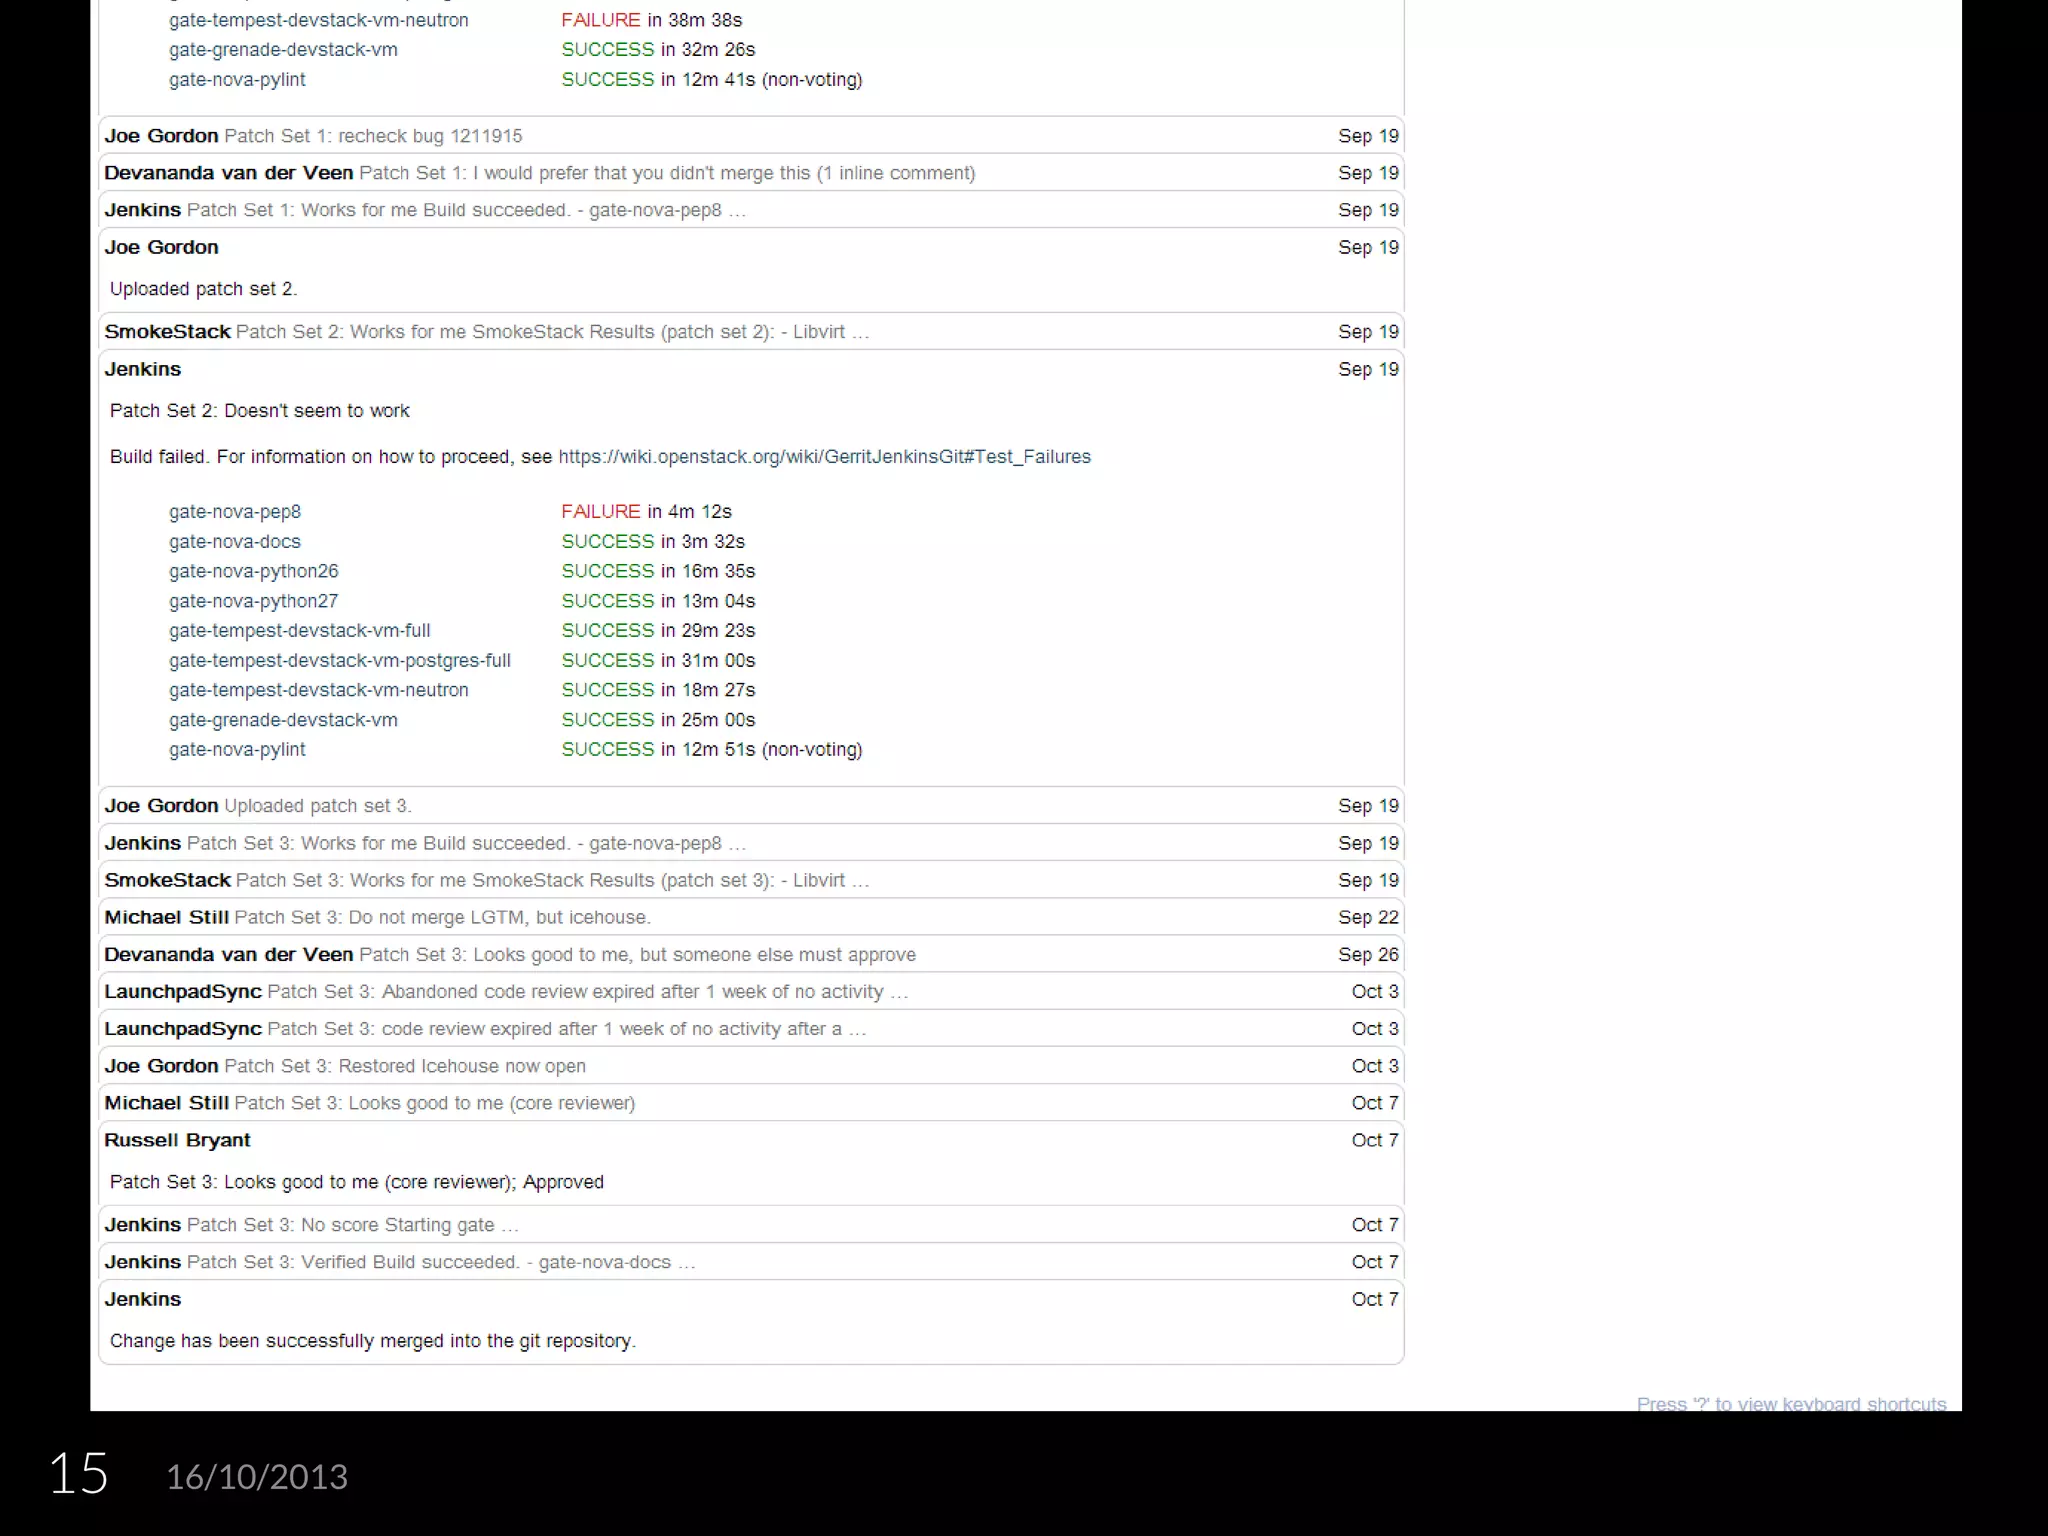Click the 'Sep 26' date on Devananda's comment

click(1368, 955)
